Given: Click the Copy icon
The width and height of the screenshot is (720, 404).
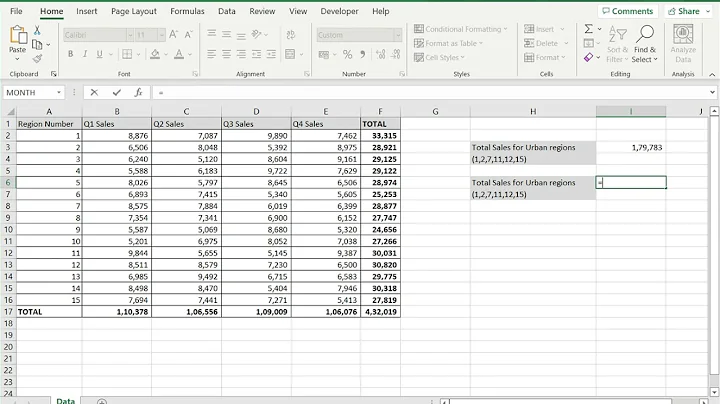Looking at the screenshot, I should coord(37,45).
